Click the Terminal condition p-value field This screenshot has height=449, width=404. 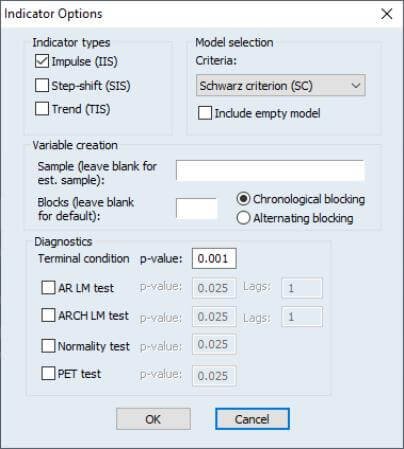coord(214,258)
